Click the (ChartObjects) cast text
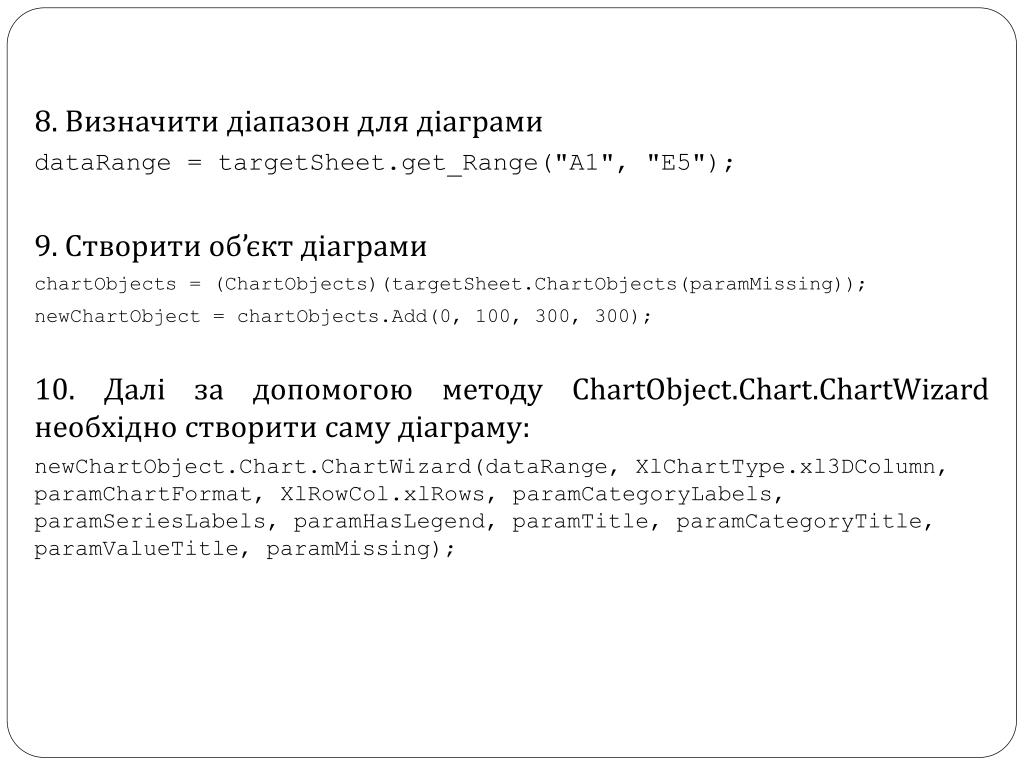The image size is (1024, 768). click(x=296, y=284)
